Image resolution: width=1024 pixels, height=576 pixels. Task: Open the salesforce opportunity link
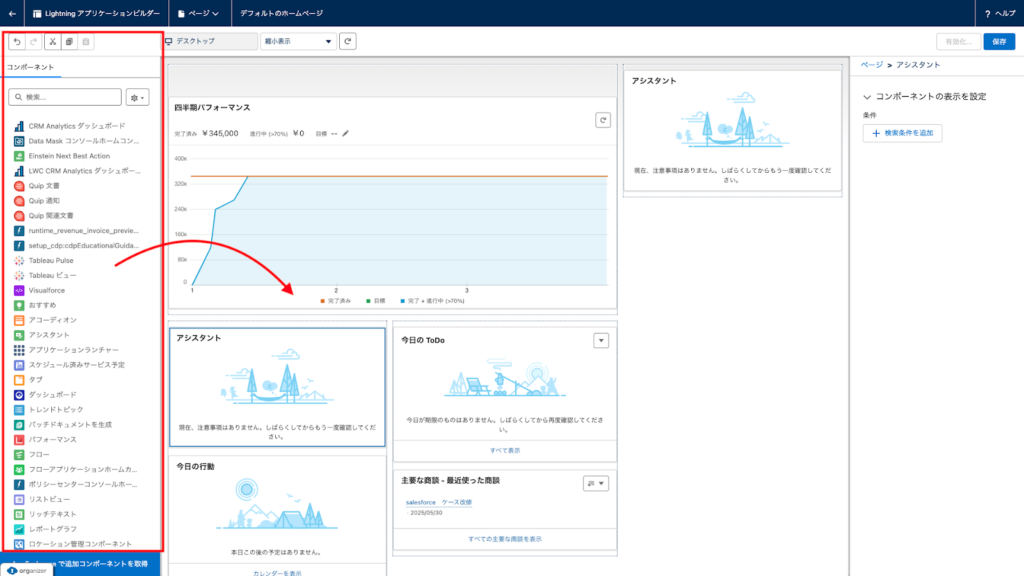(x=421, y=502)
